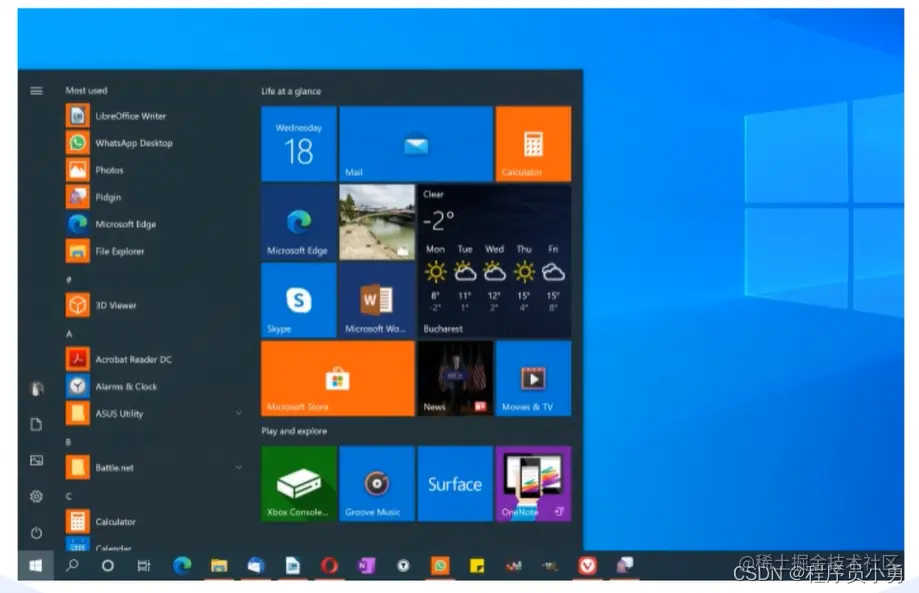Open the orange Calculator tile
This screenshot has height=593, width=919.
(533, 144)
